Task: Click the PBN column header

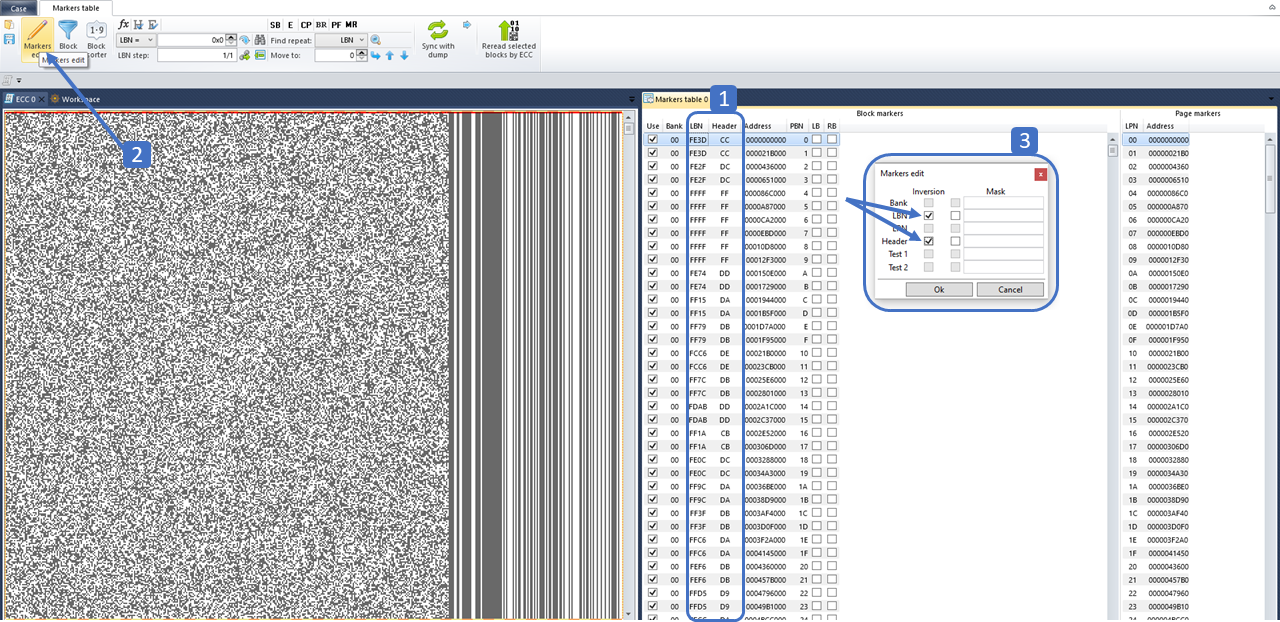Action: click(796, 126)
